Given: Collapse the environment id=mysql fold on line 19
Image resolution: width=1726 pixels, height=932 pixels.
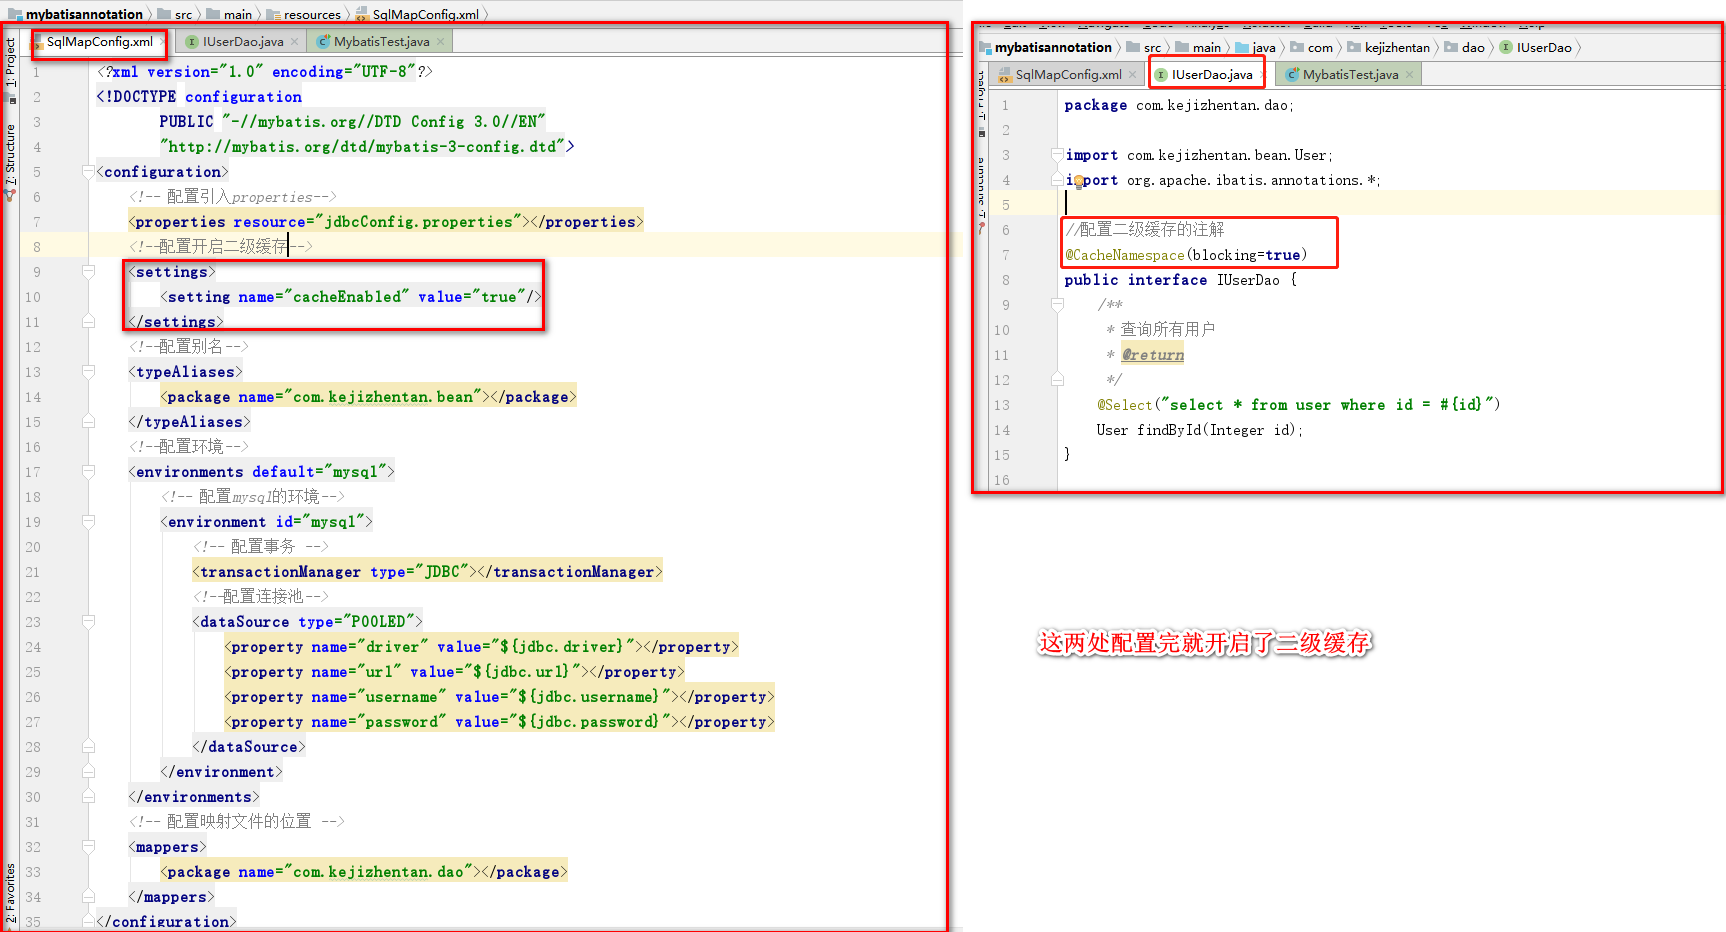Looking at the screenshot, I should (x=88, y=522).
